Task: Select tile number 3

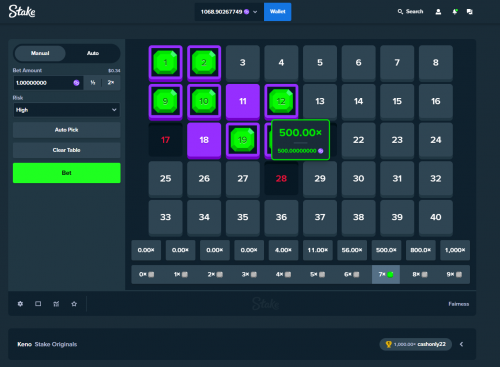Action: pyautogui.click(x=243, y=62)
